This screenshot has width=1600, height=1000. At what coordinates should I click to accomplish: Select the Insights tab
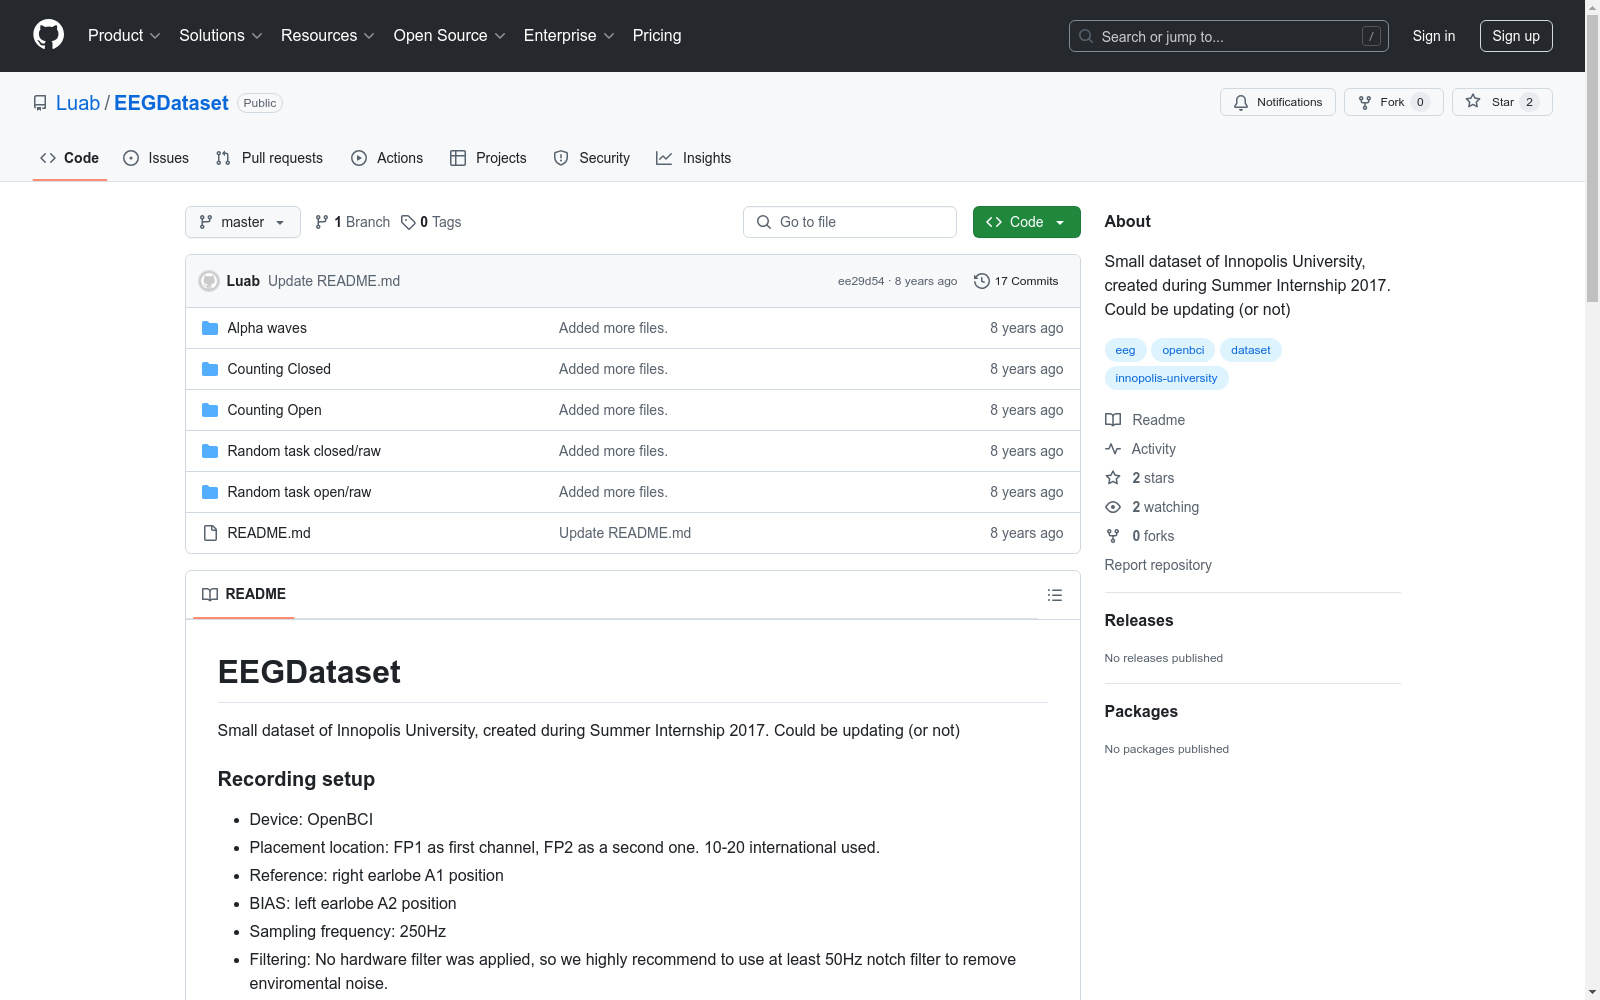tap(694, 158)
